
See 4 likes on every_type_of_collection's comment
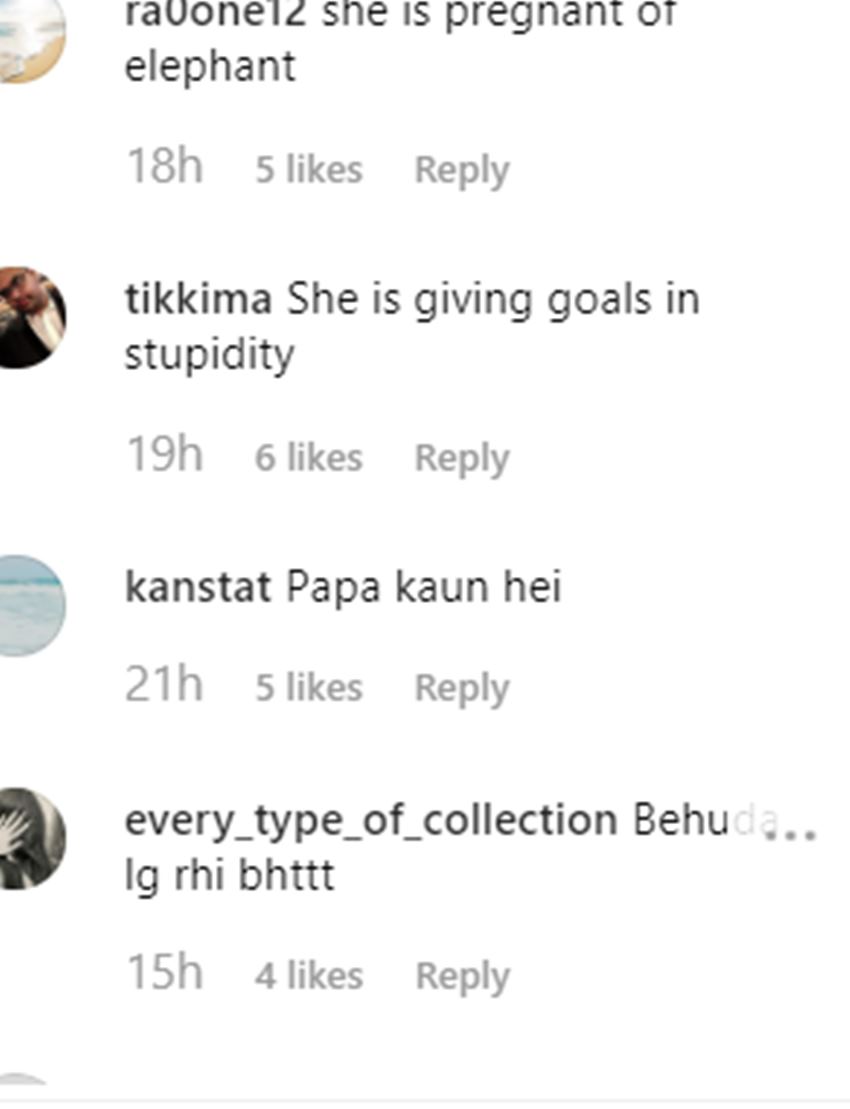click(308, 976)
